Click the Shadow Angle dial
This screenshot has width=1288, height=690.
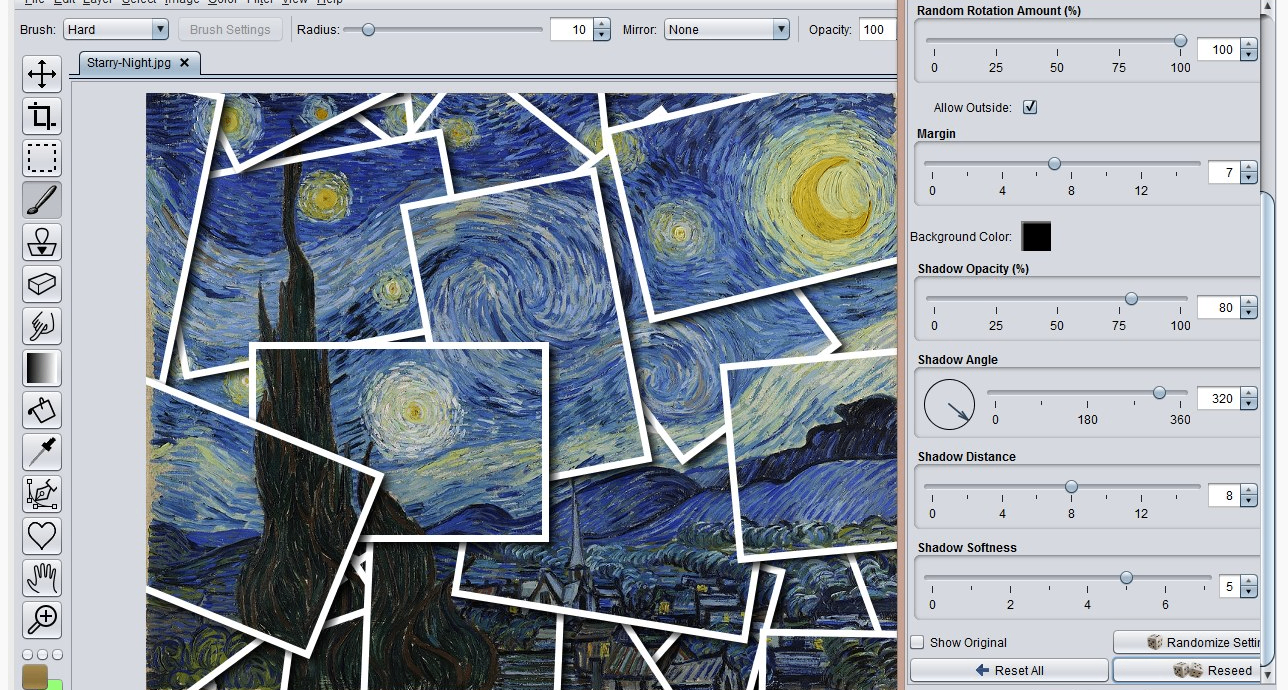pos(949,404)
